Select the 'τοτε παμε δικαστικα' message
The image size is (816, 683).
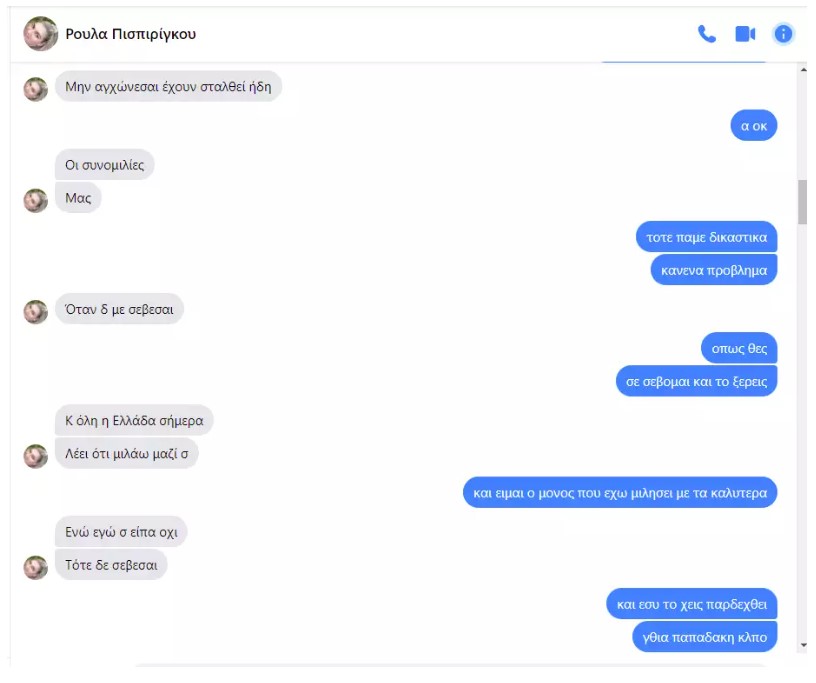point(706,237)
